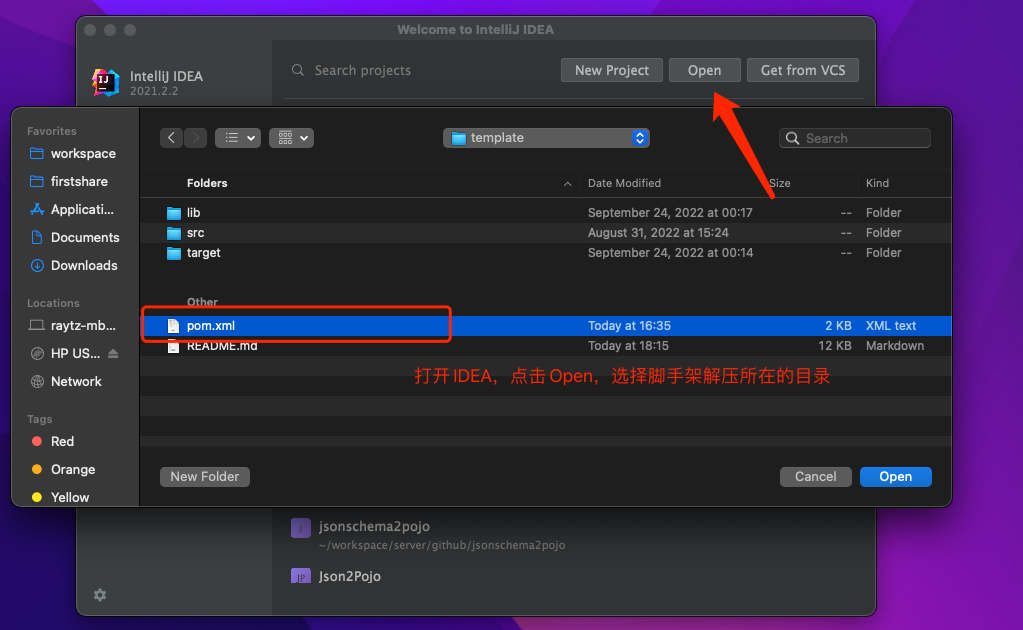Click the '12 KB' size cell

point(834,346)
